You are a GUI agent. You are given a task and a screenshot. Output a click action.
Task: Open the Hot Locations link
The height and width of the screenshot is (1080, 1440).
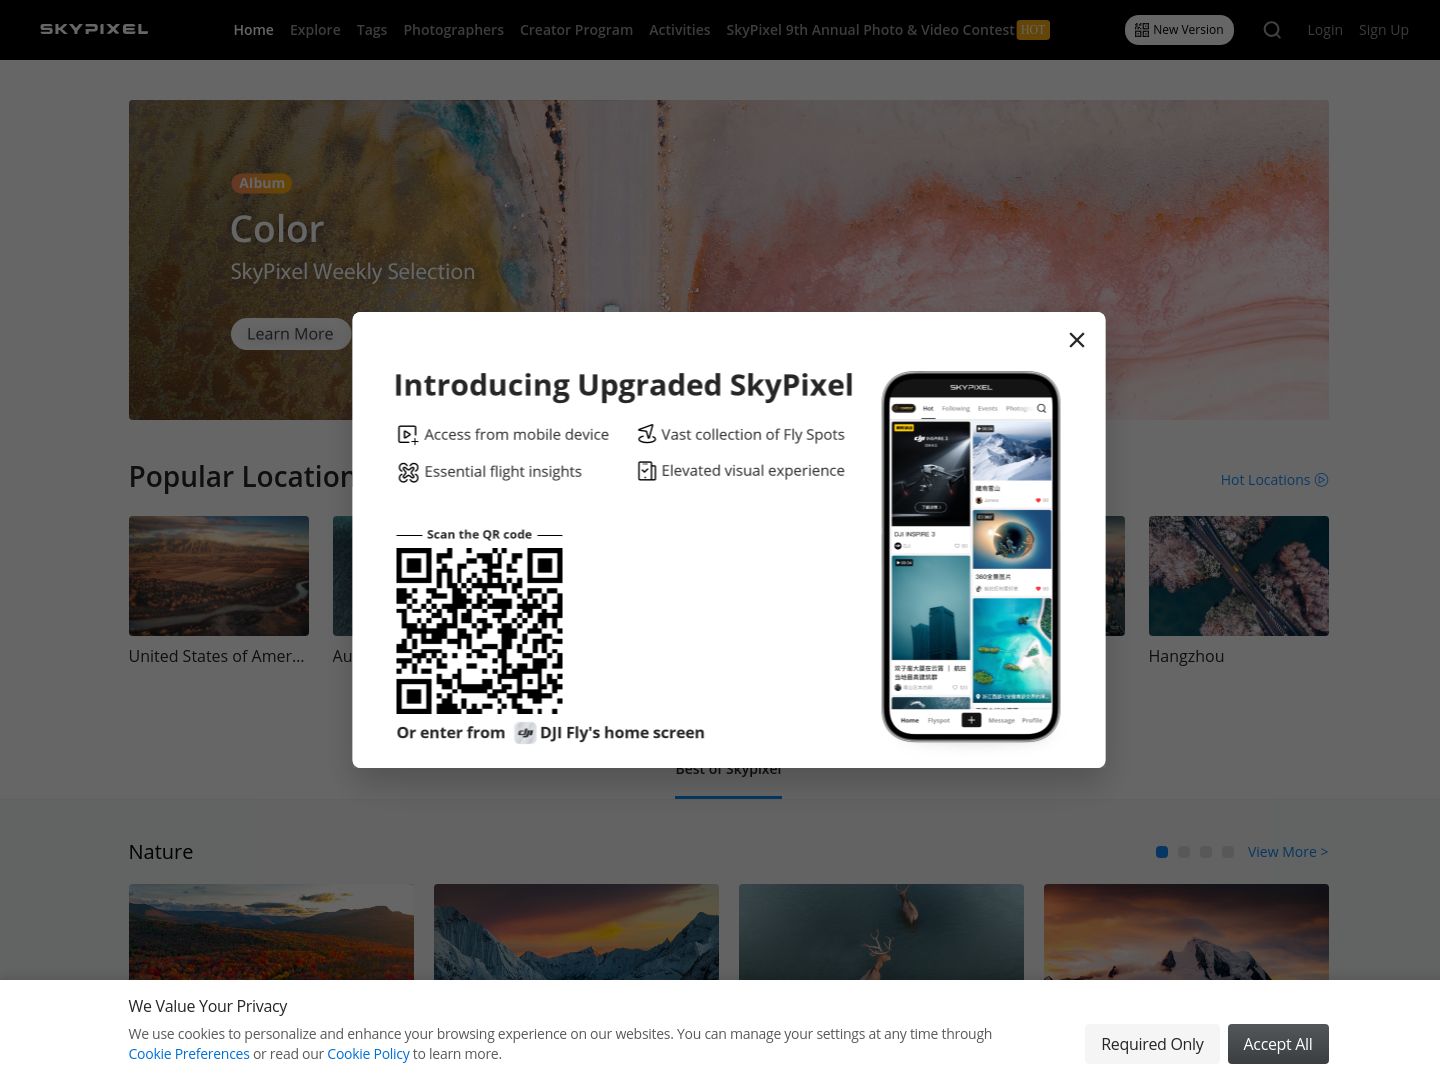click(x=1265, y=480)
